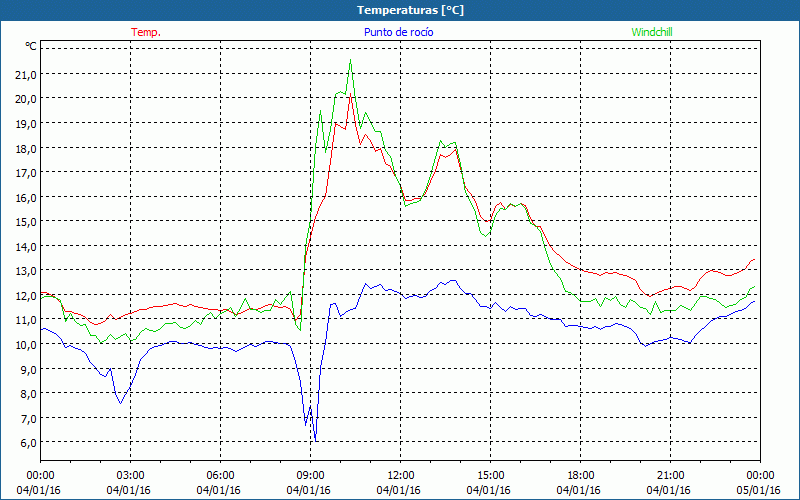The height and width of the screenshot is (500, 800).
Task: Click the green Windchill peak above 21,0
Action: tap(351, 61)
